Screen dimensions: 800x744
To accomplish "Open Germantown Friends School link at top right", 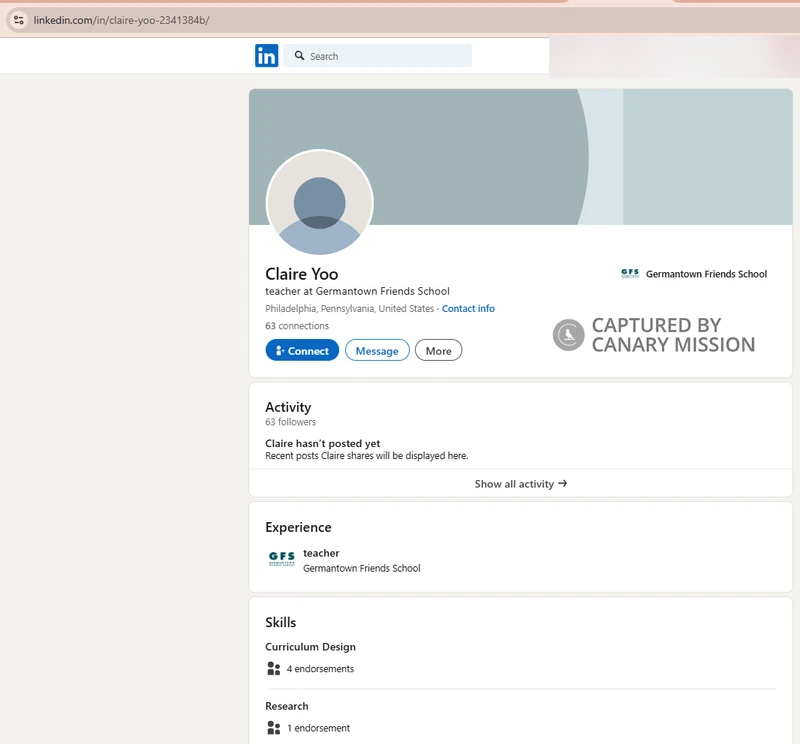I will click(x=706, y=274).
